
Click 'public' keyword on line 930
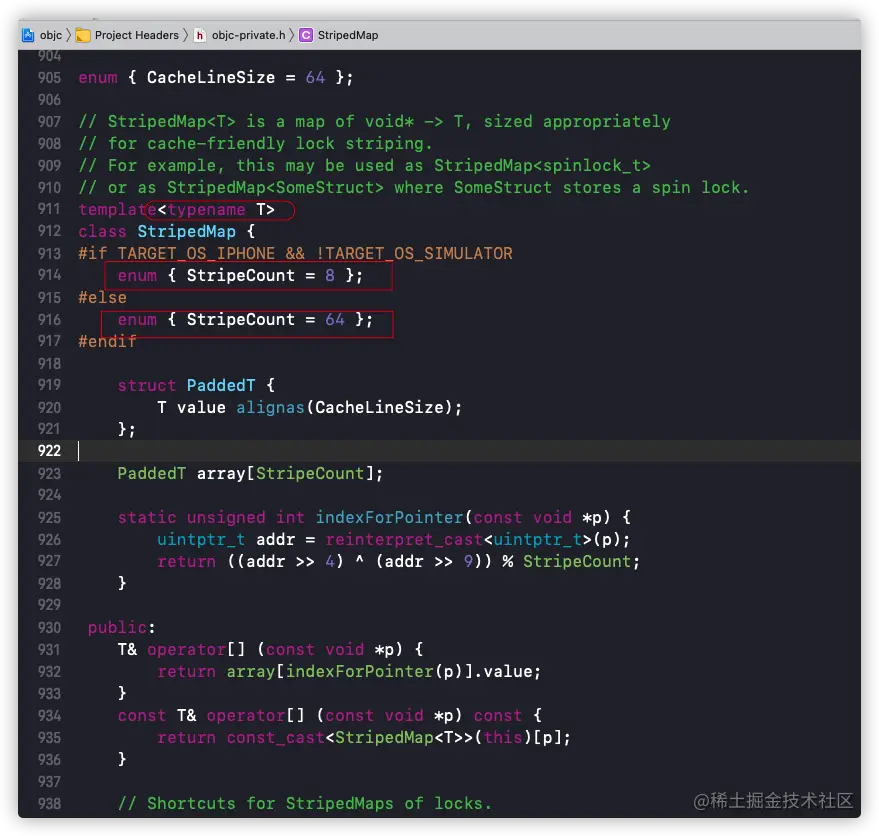(117, 627)
